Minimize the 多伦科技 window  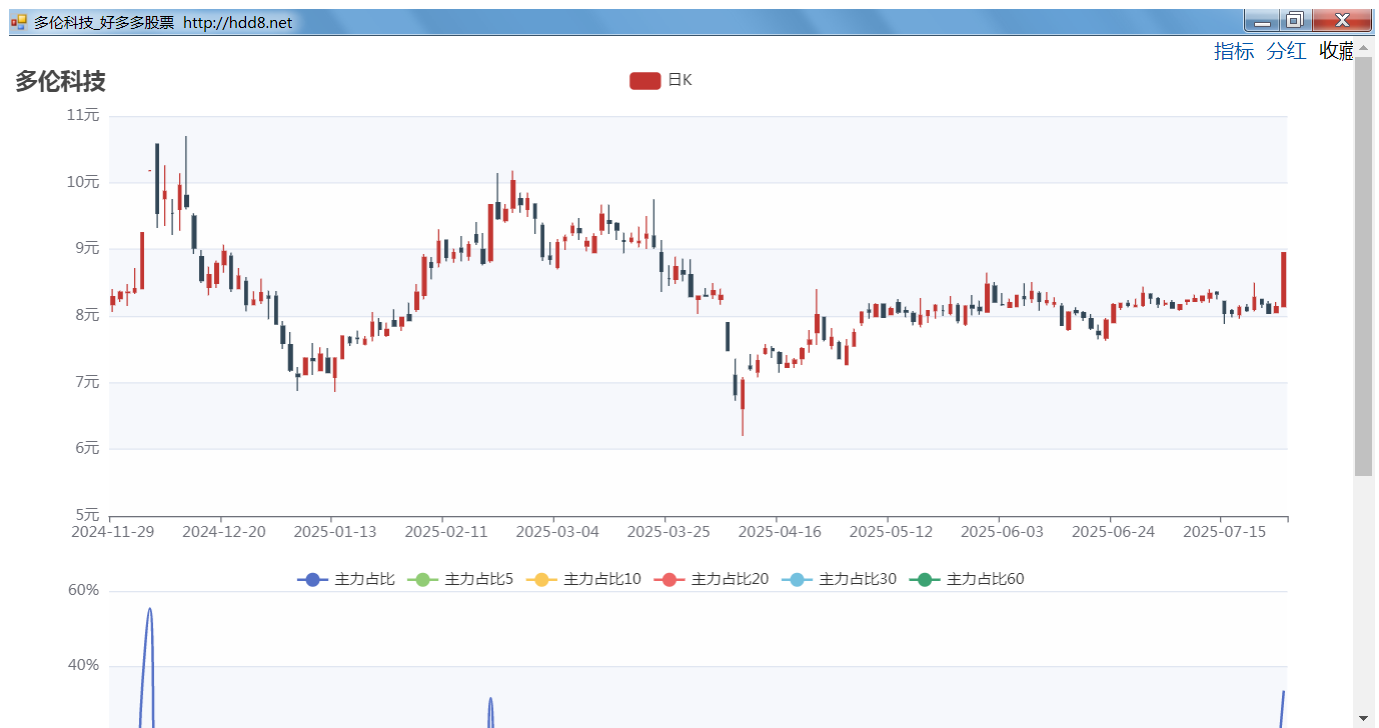1262,20
